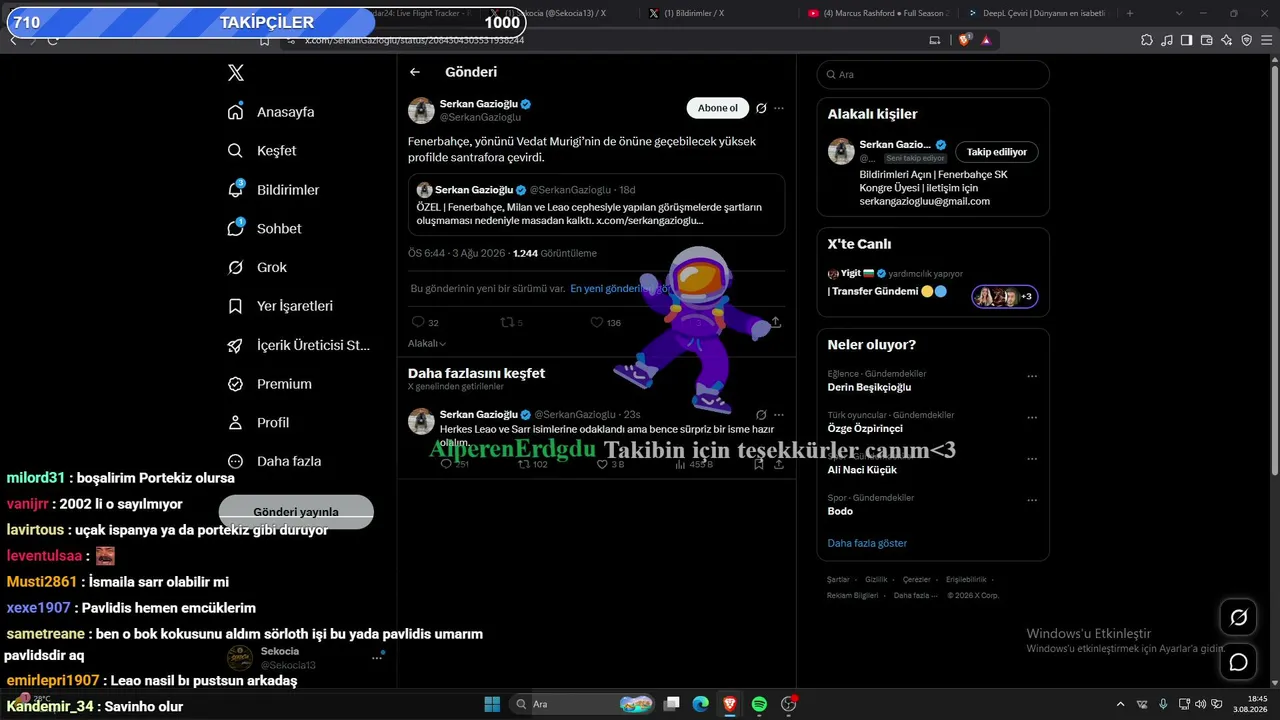Click the X search field 'Ara'
The image size is (1280, 720).
click(x=933, y=75)
